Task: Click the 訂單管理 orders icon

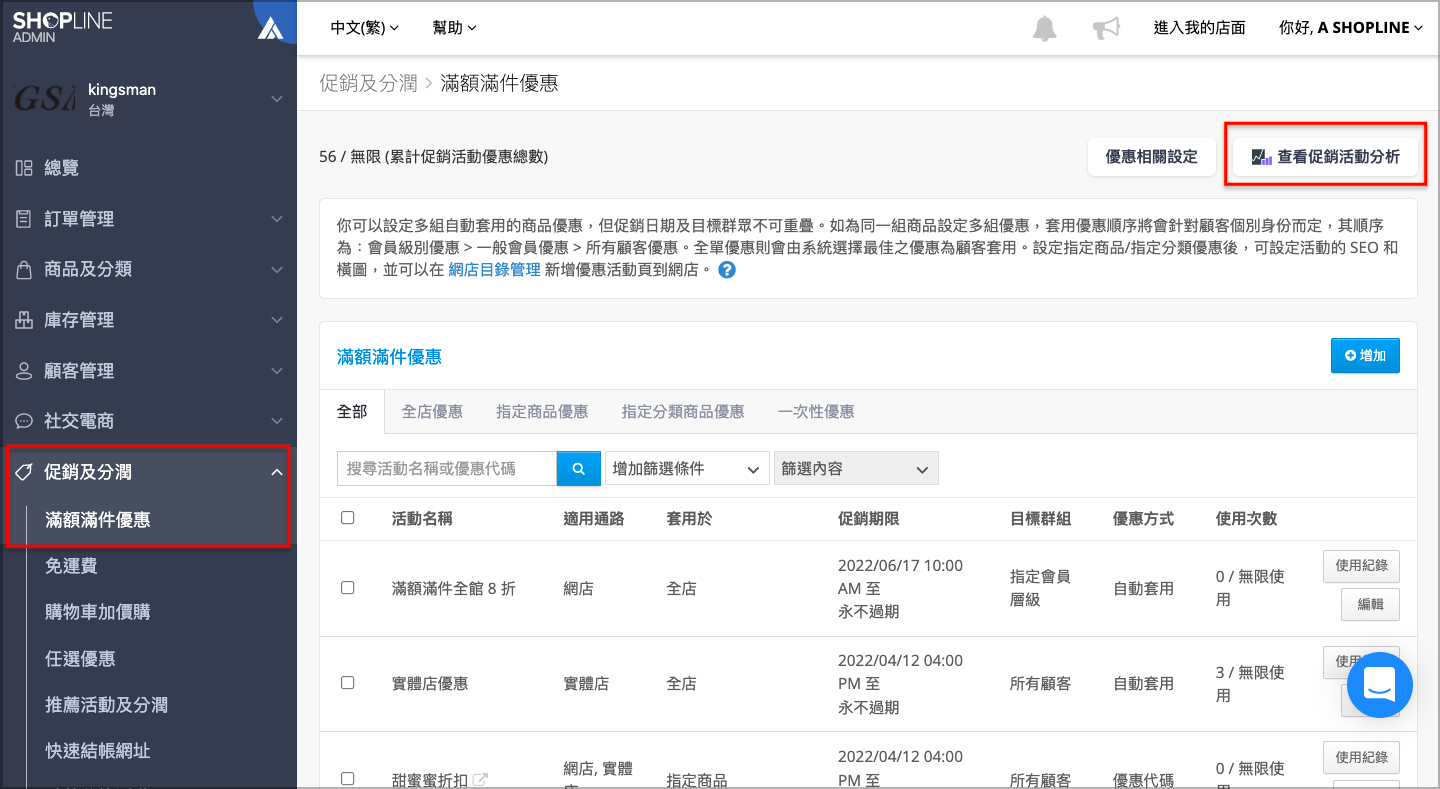Action: [24, 218]
